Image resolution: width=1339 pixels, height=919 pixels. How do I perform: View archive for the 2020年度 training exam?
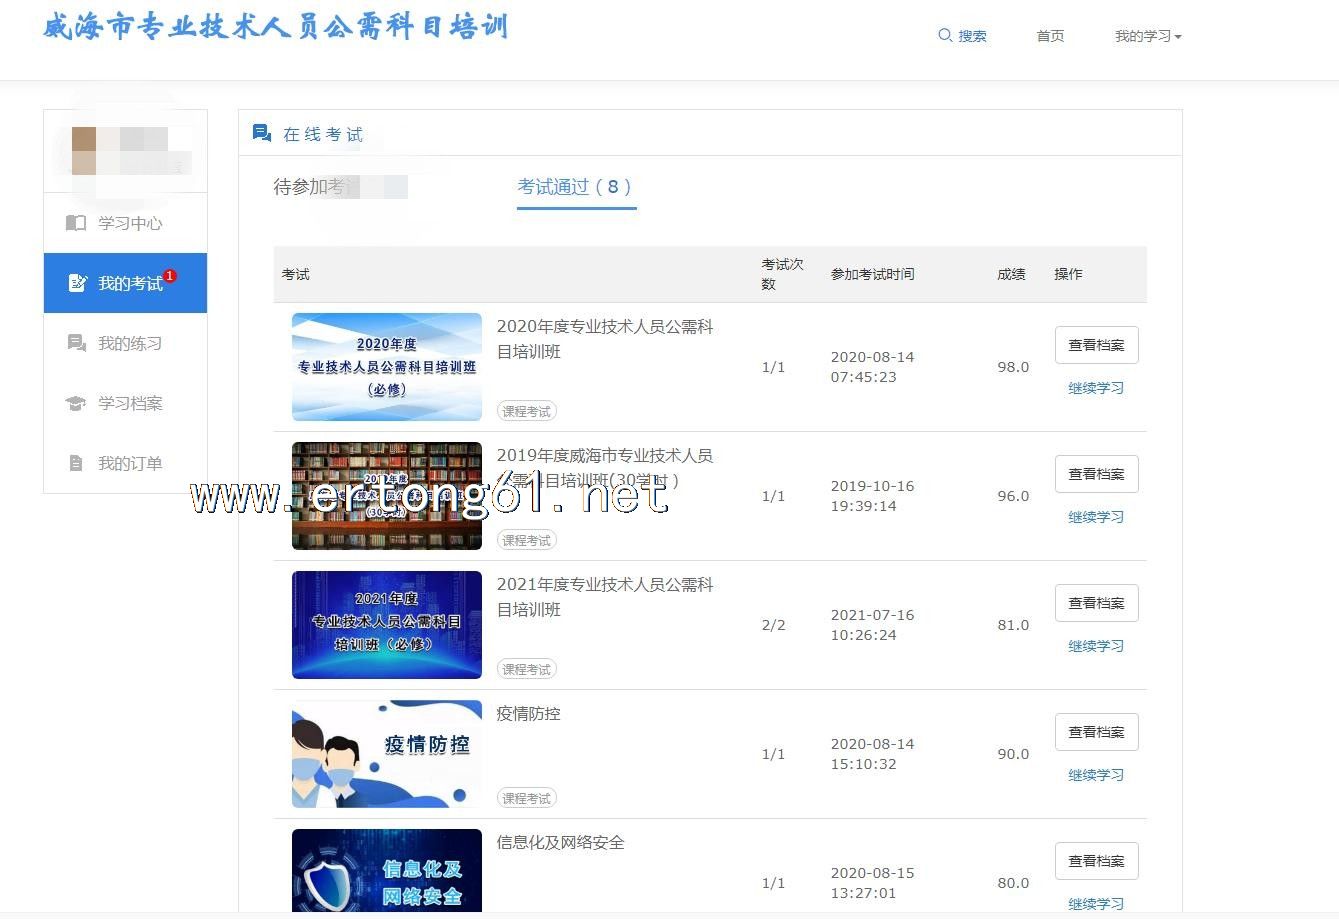(x=1096, y=345)
